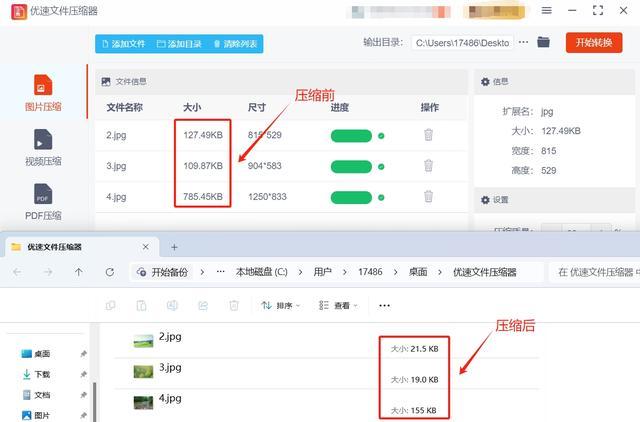The image size is (640, 422).
Task: Click the navigation pane scrollbar in Explorer
Action: coord(95,402)
